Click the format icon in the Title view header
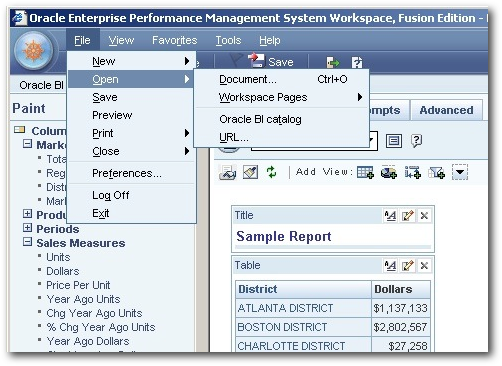The image size is (502, 366). (x=390, y=216)
